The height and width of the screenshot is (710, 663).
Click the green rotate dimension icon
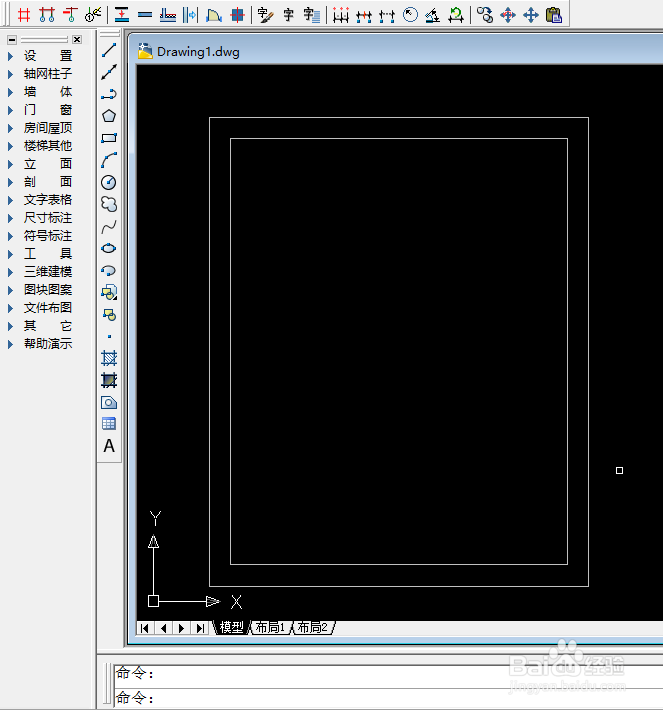456,15
